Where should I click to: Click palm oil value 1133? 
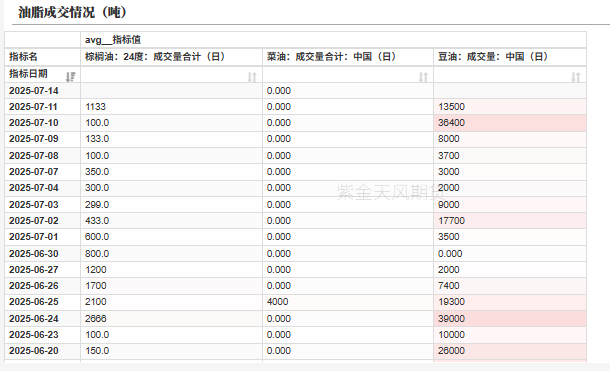(x=95, y=107)
